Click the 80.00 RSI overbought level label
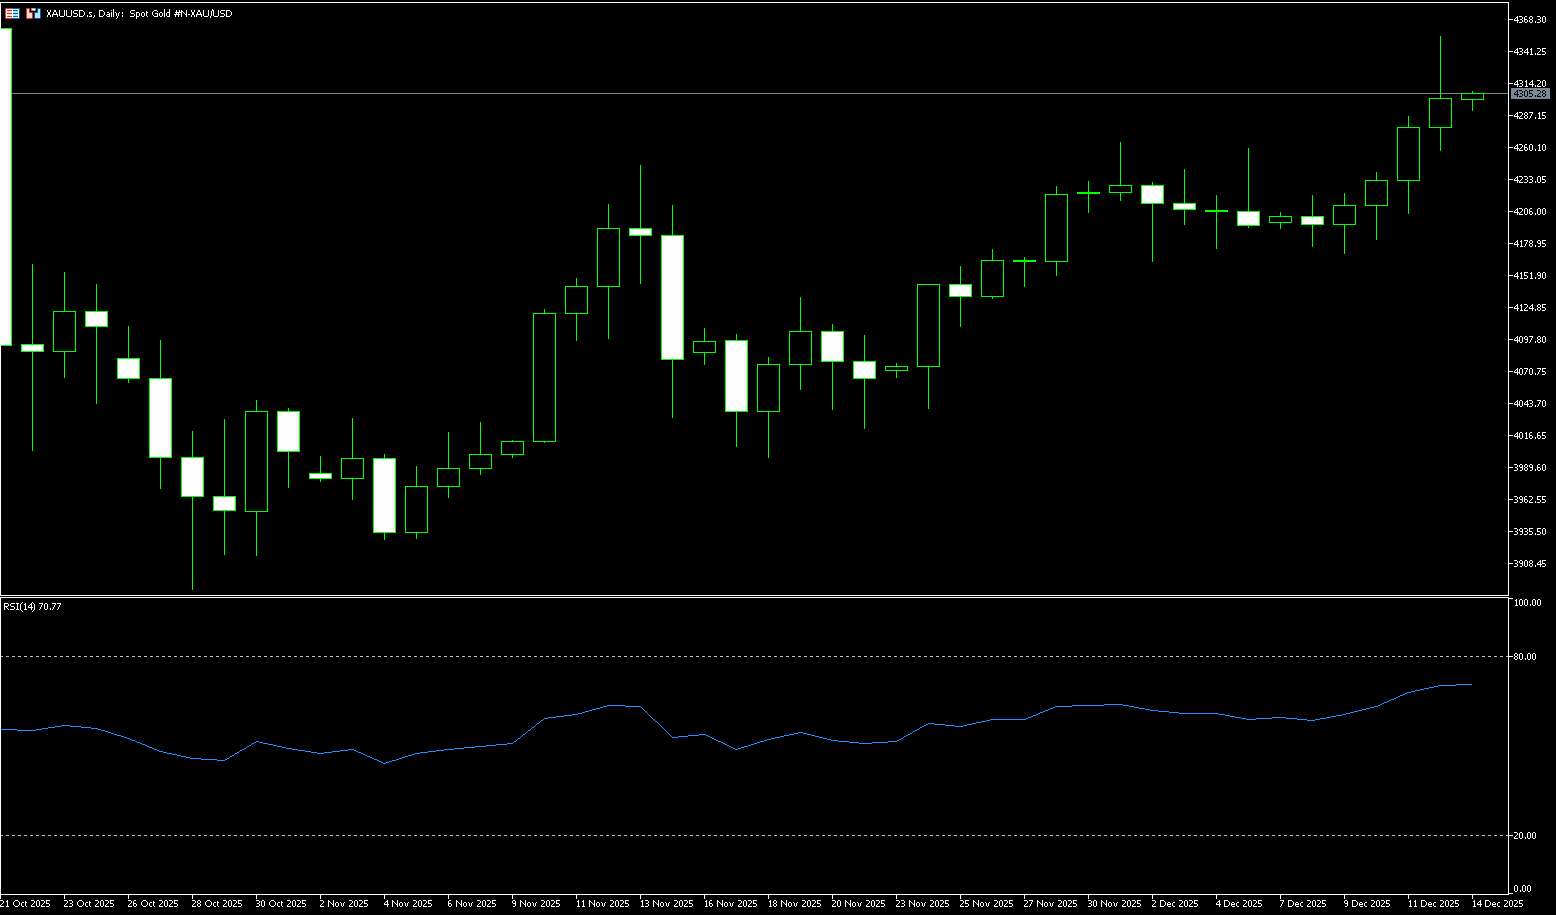Screen dimensions: 1556x915 1525,657
